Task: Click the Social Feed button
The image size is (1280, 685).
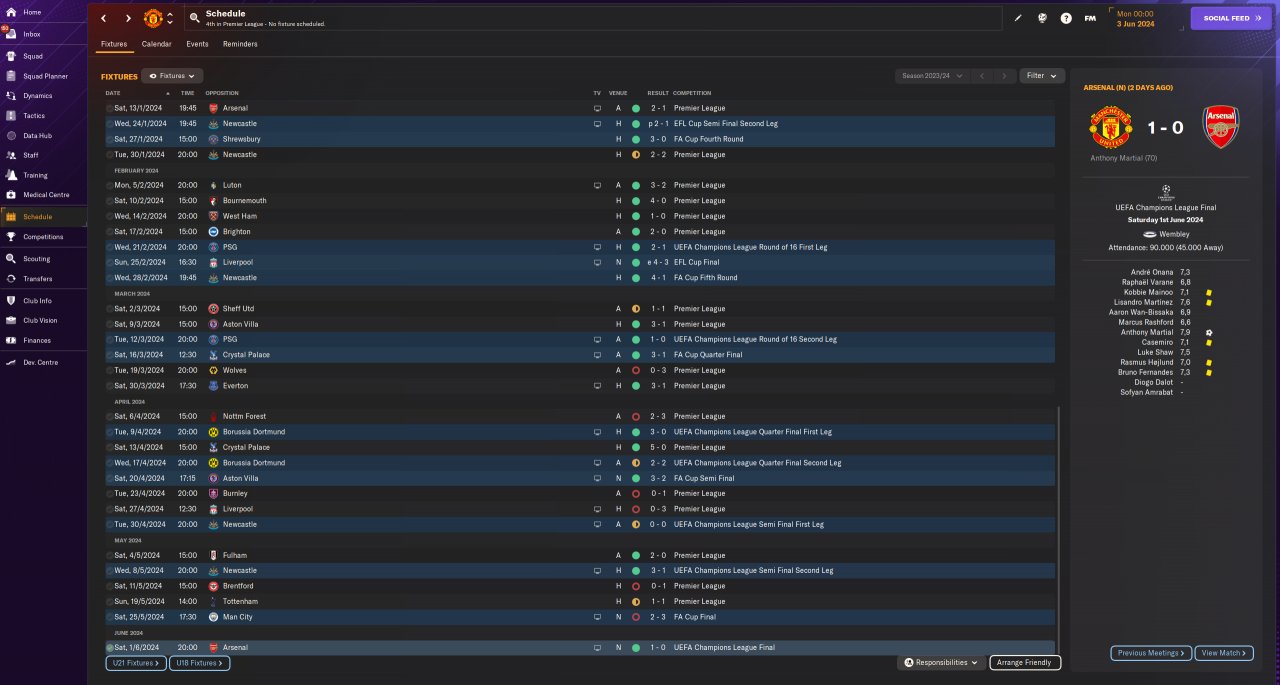Action: pos(1231,18)
